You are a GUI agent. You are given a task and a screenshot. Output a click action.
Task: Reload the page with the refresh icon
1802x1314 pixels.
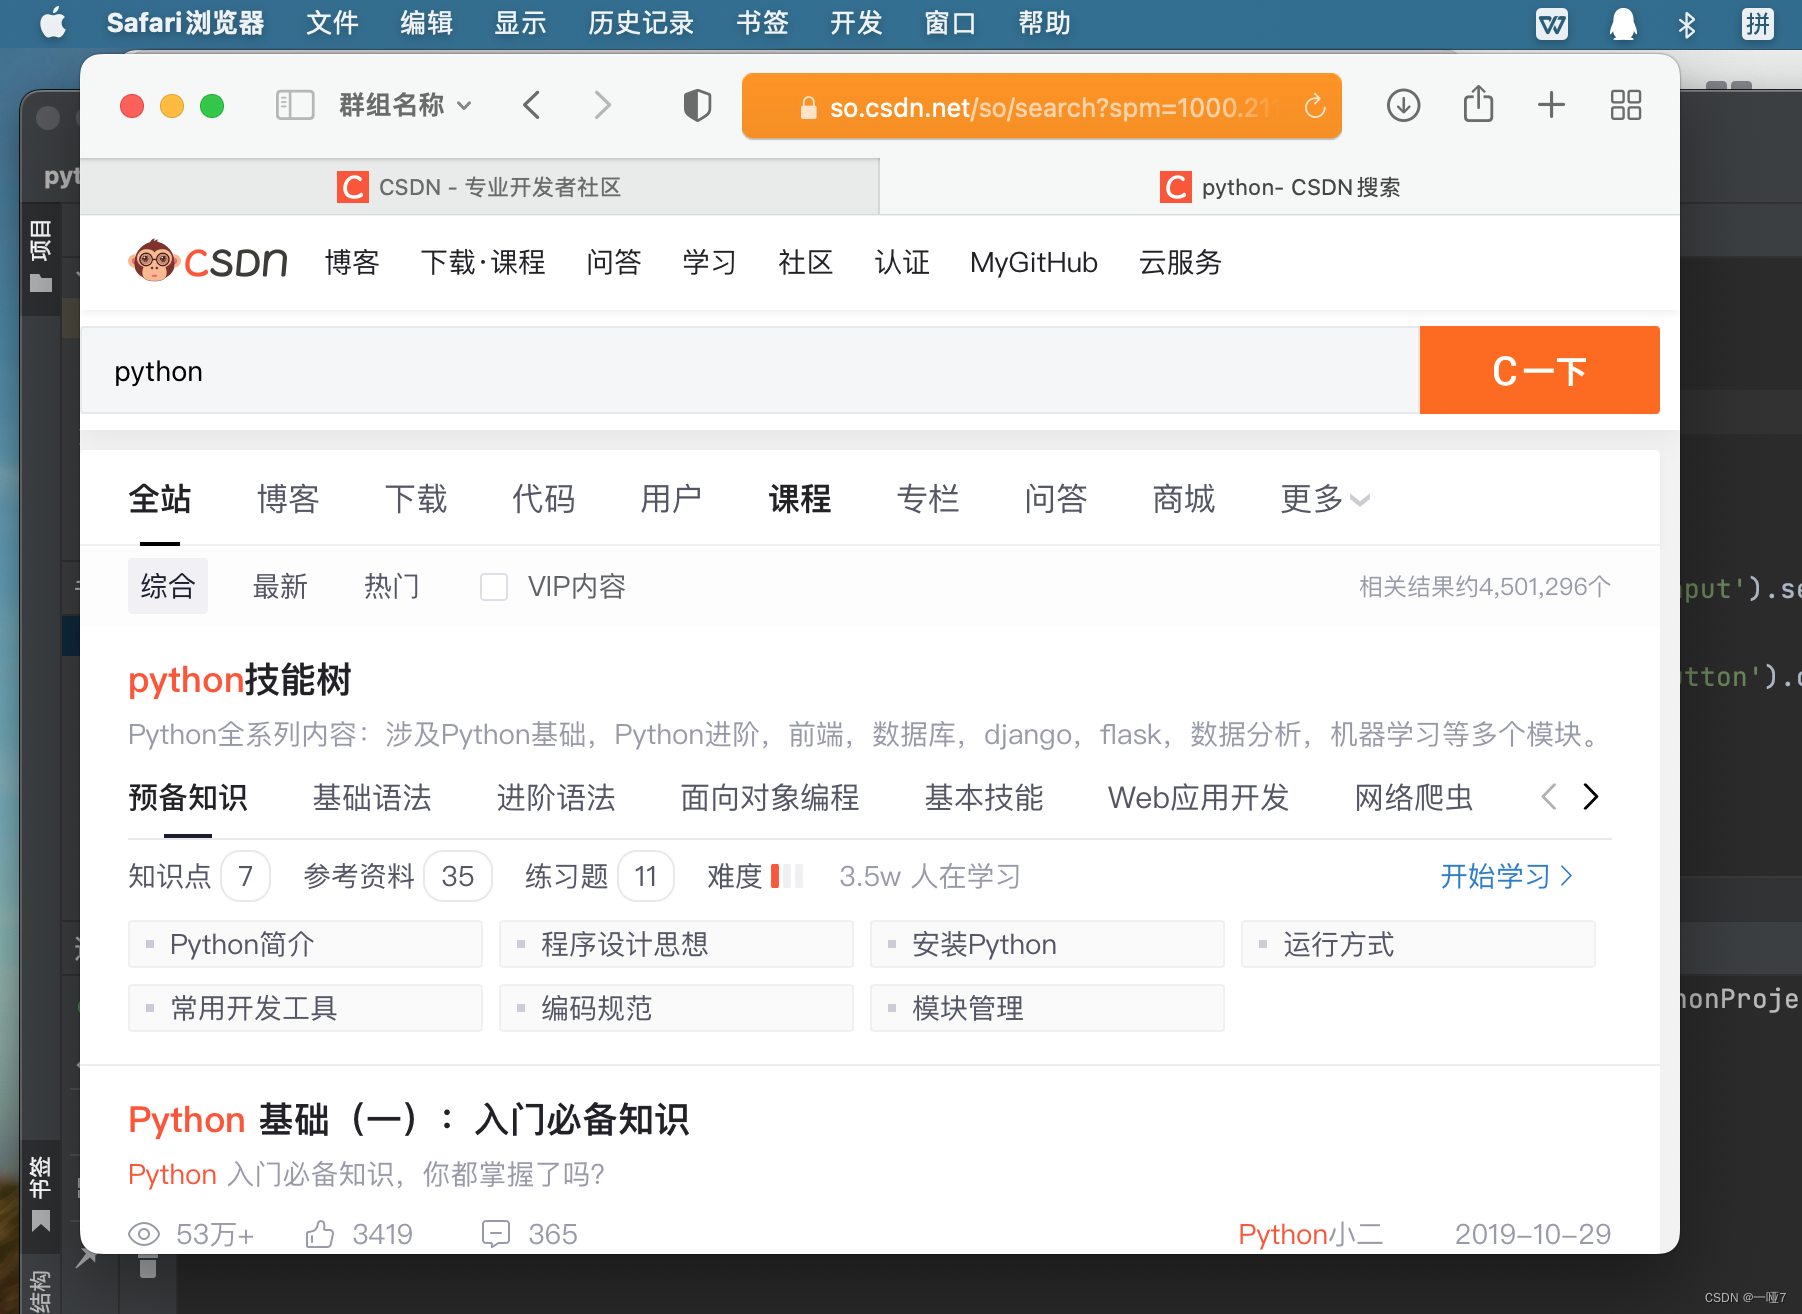coord(1317,106)
